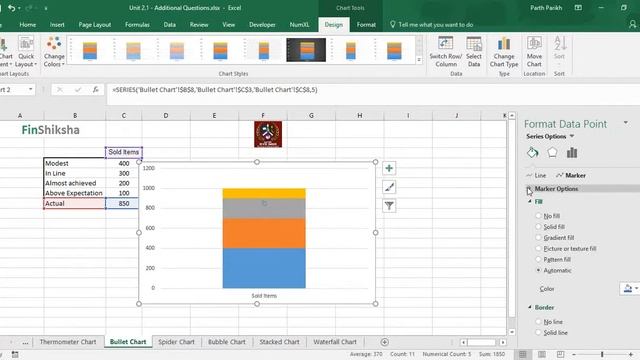640x360 pixels.
Task: Click Move Chart button
Action: tap(534, 52)
